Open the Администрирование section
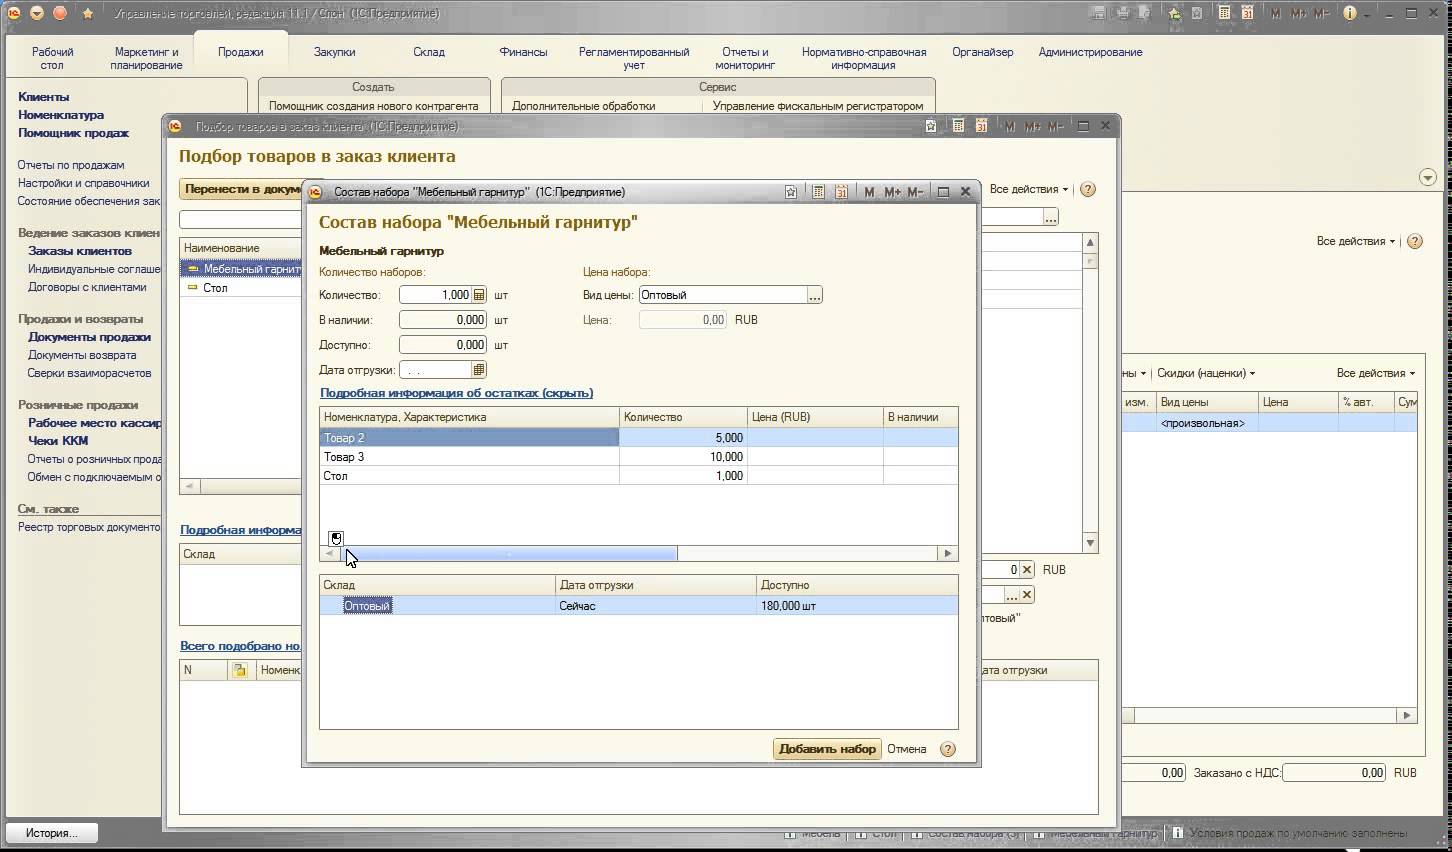1452x852 pixels. (1090, 52)
